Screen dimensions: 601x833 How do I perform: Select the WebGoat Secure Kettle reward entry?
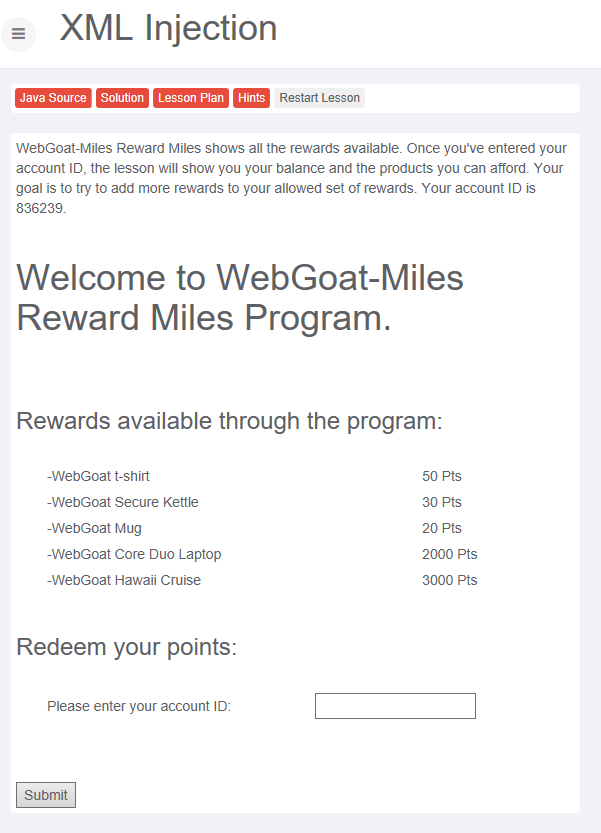(122, 502)
